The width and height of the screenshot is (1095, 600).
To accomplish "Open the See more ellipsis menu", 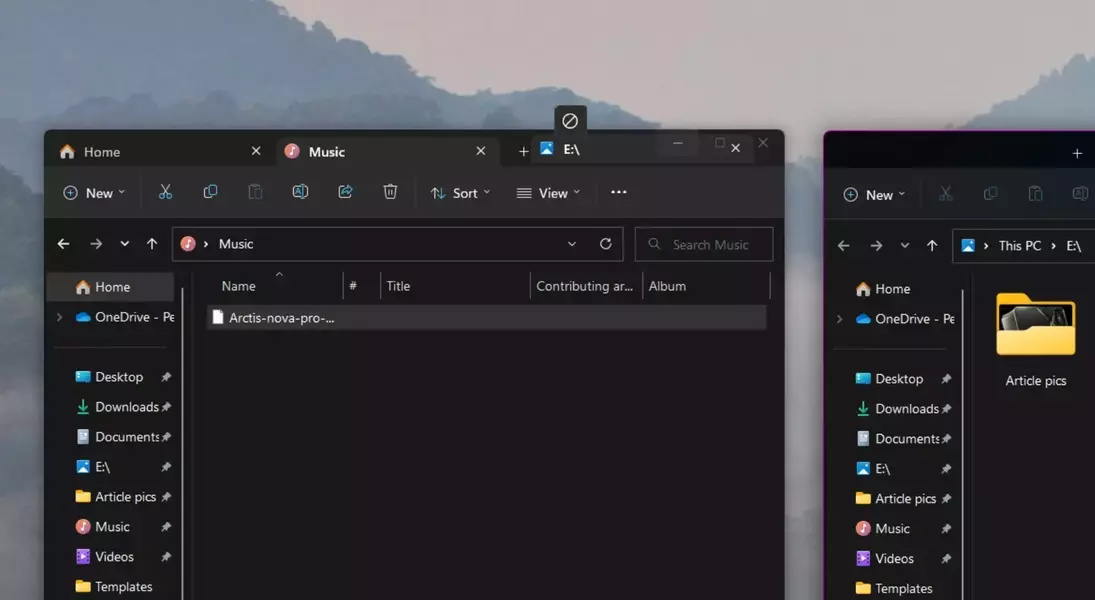I will 619,192.
